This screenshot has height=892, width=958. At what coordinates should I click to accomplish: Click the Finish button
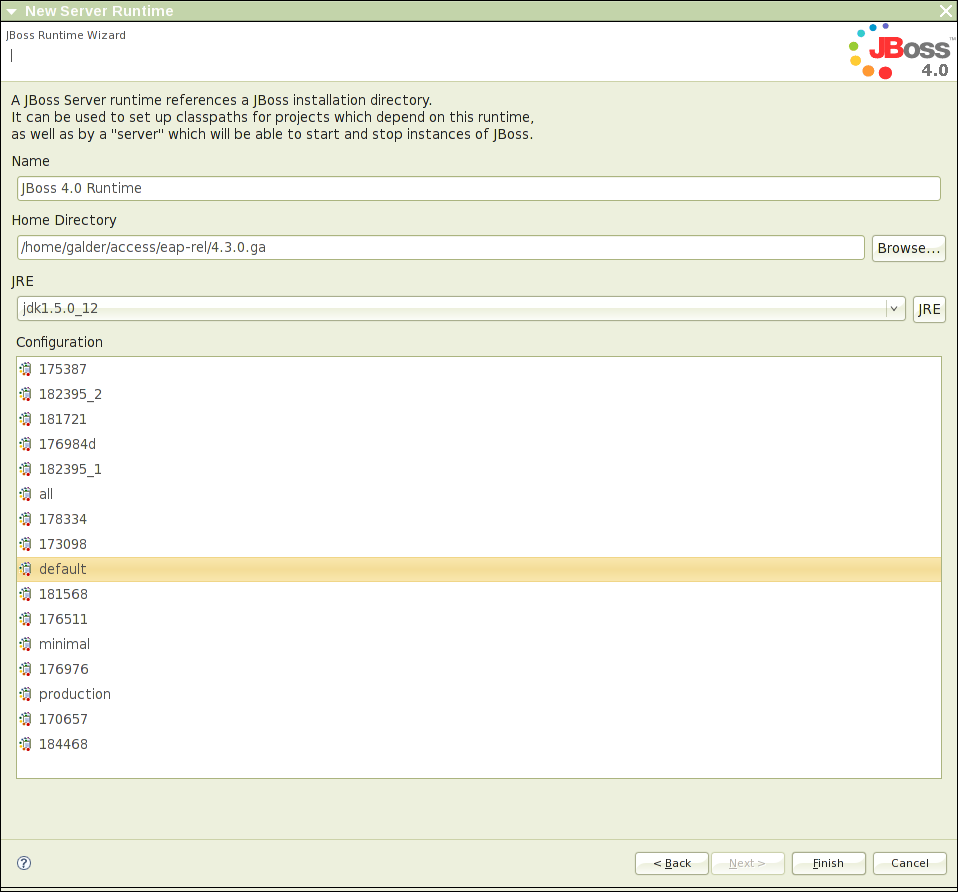(x=828, y=863)
